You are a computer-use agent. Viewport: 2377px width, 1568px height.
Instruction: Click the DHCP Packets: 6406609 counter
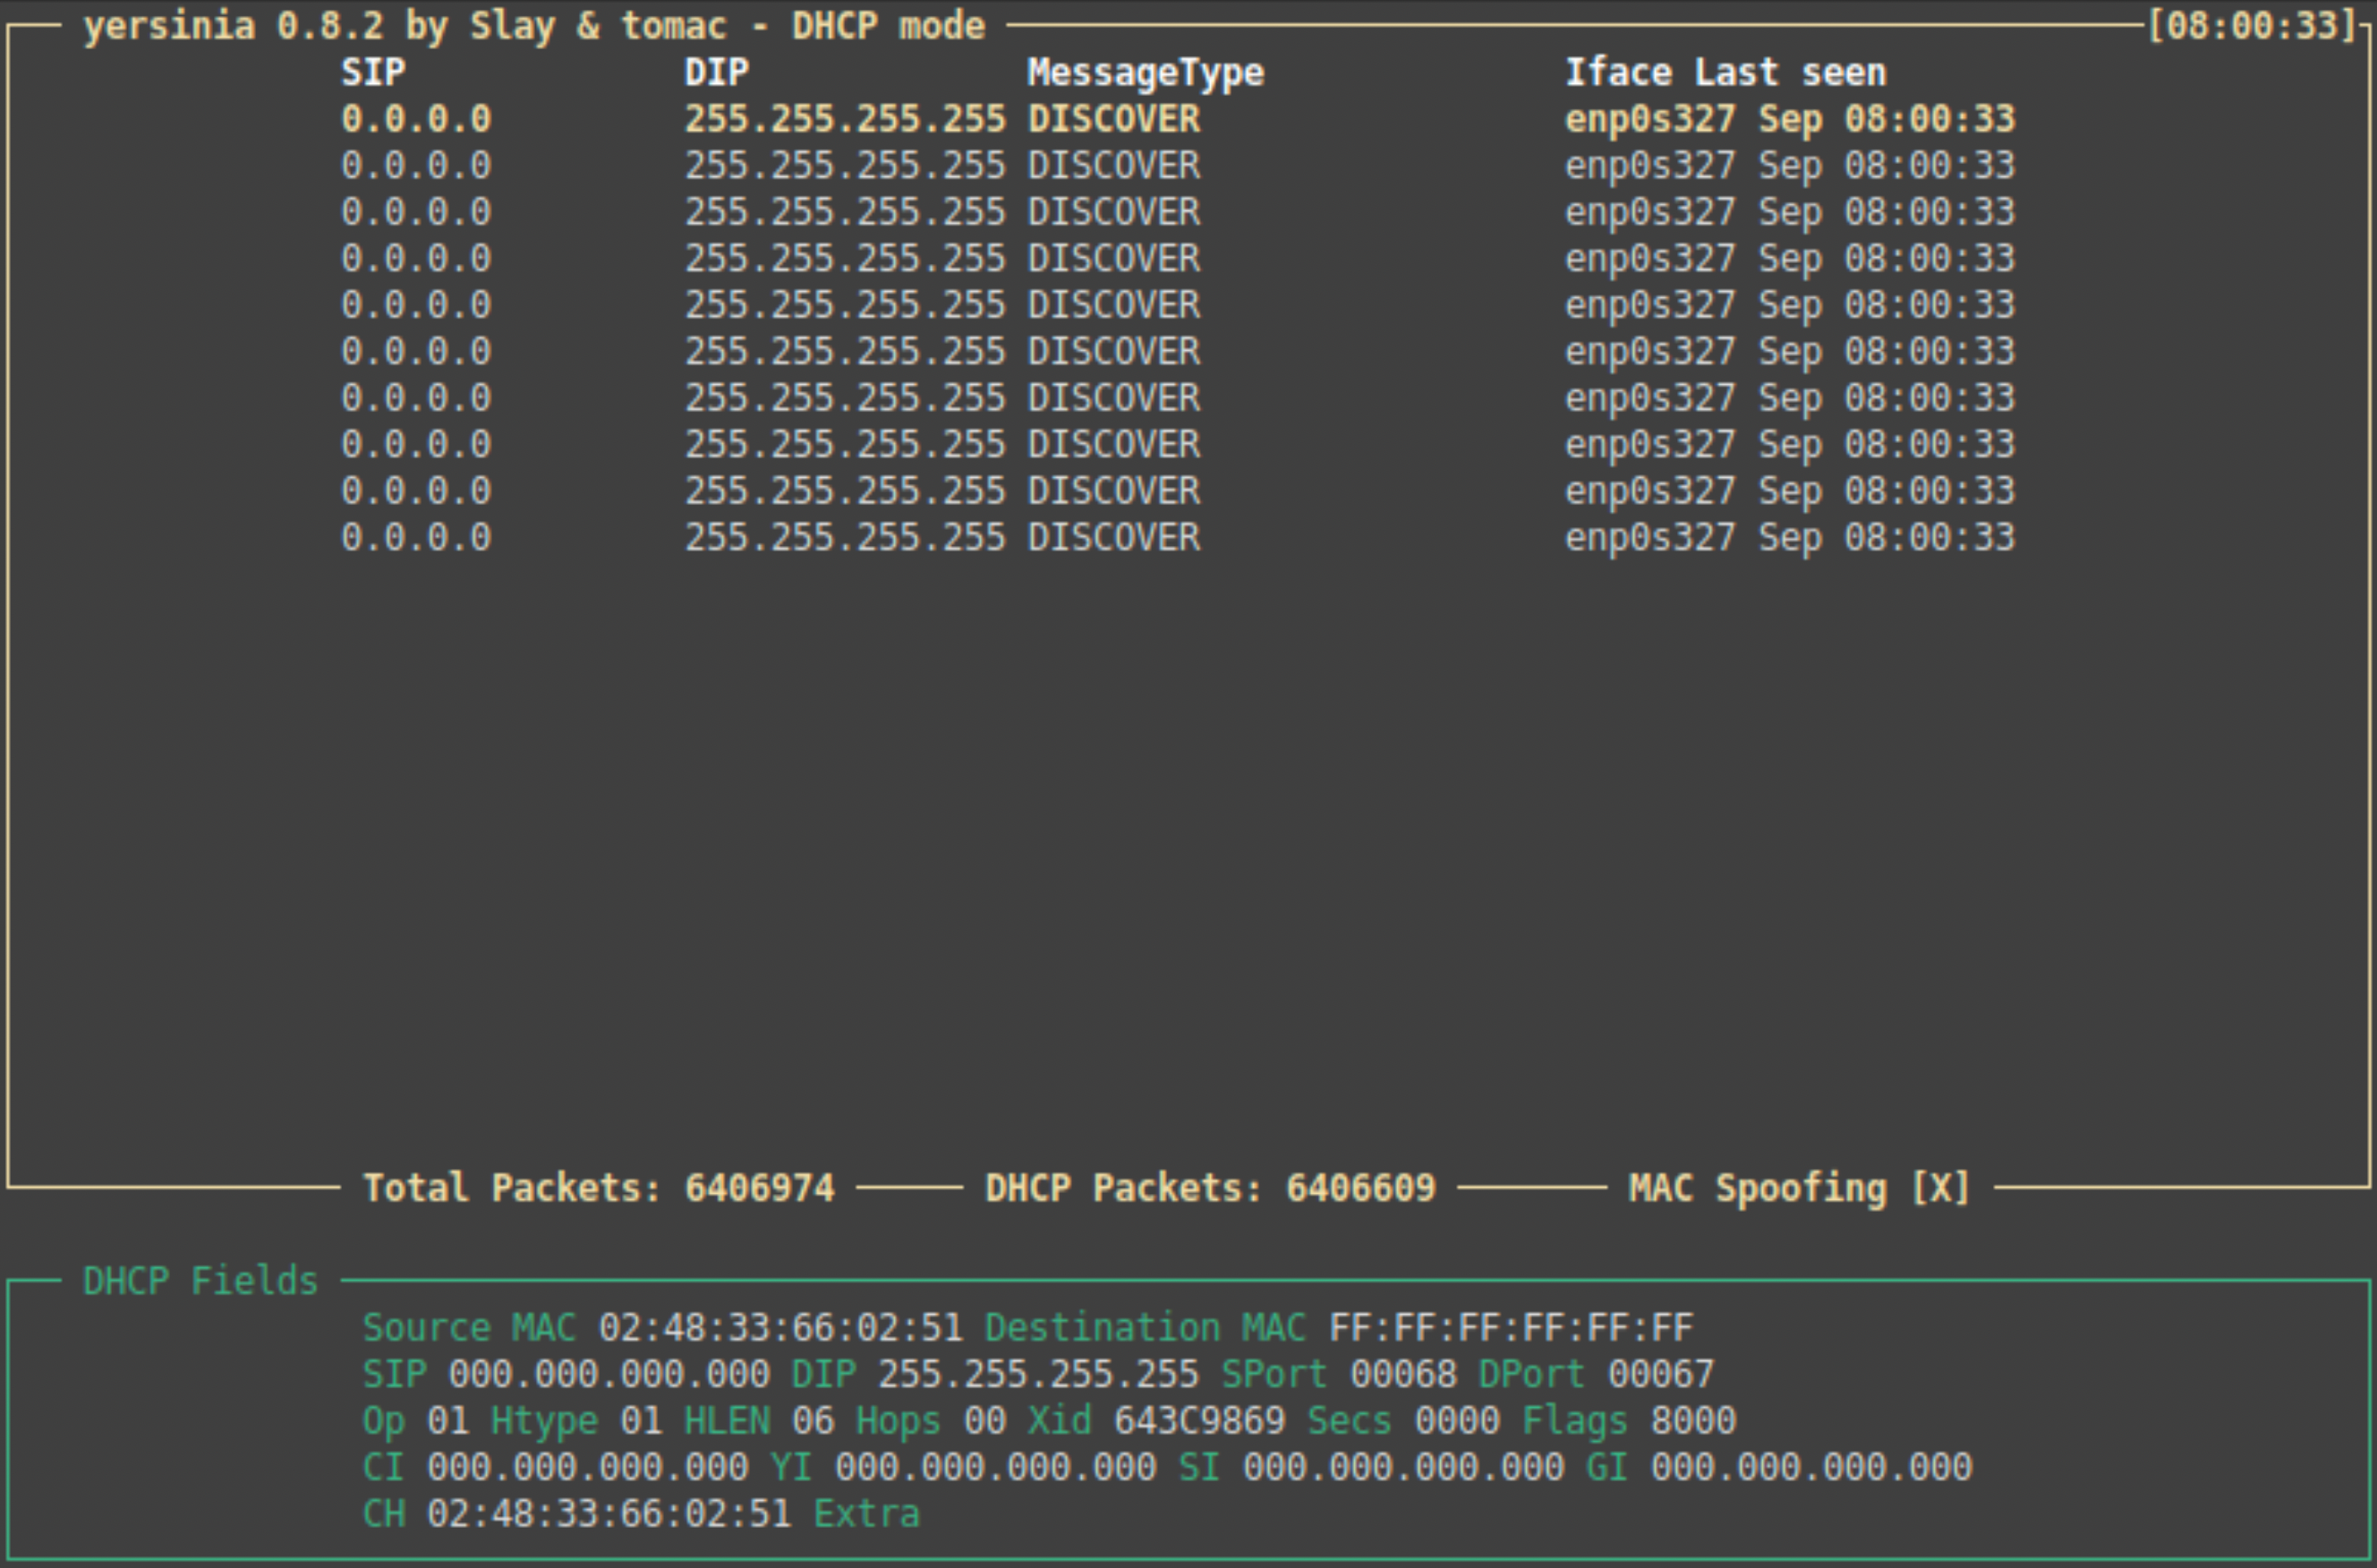tap(1210, 1188)
